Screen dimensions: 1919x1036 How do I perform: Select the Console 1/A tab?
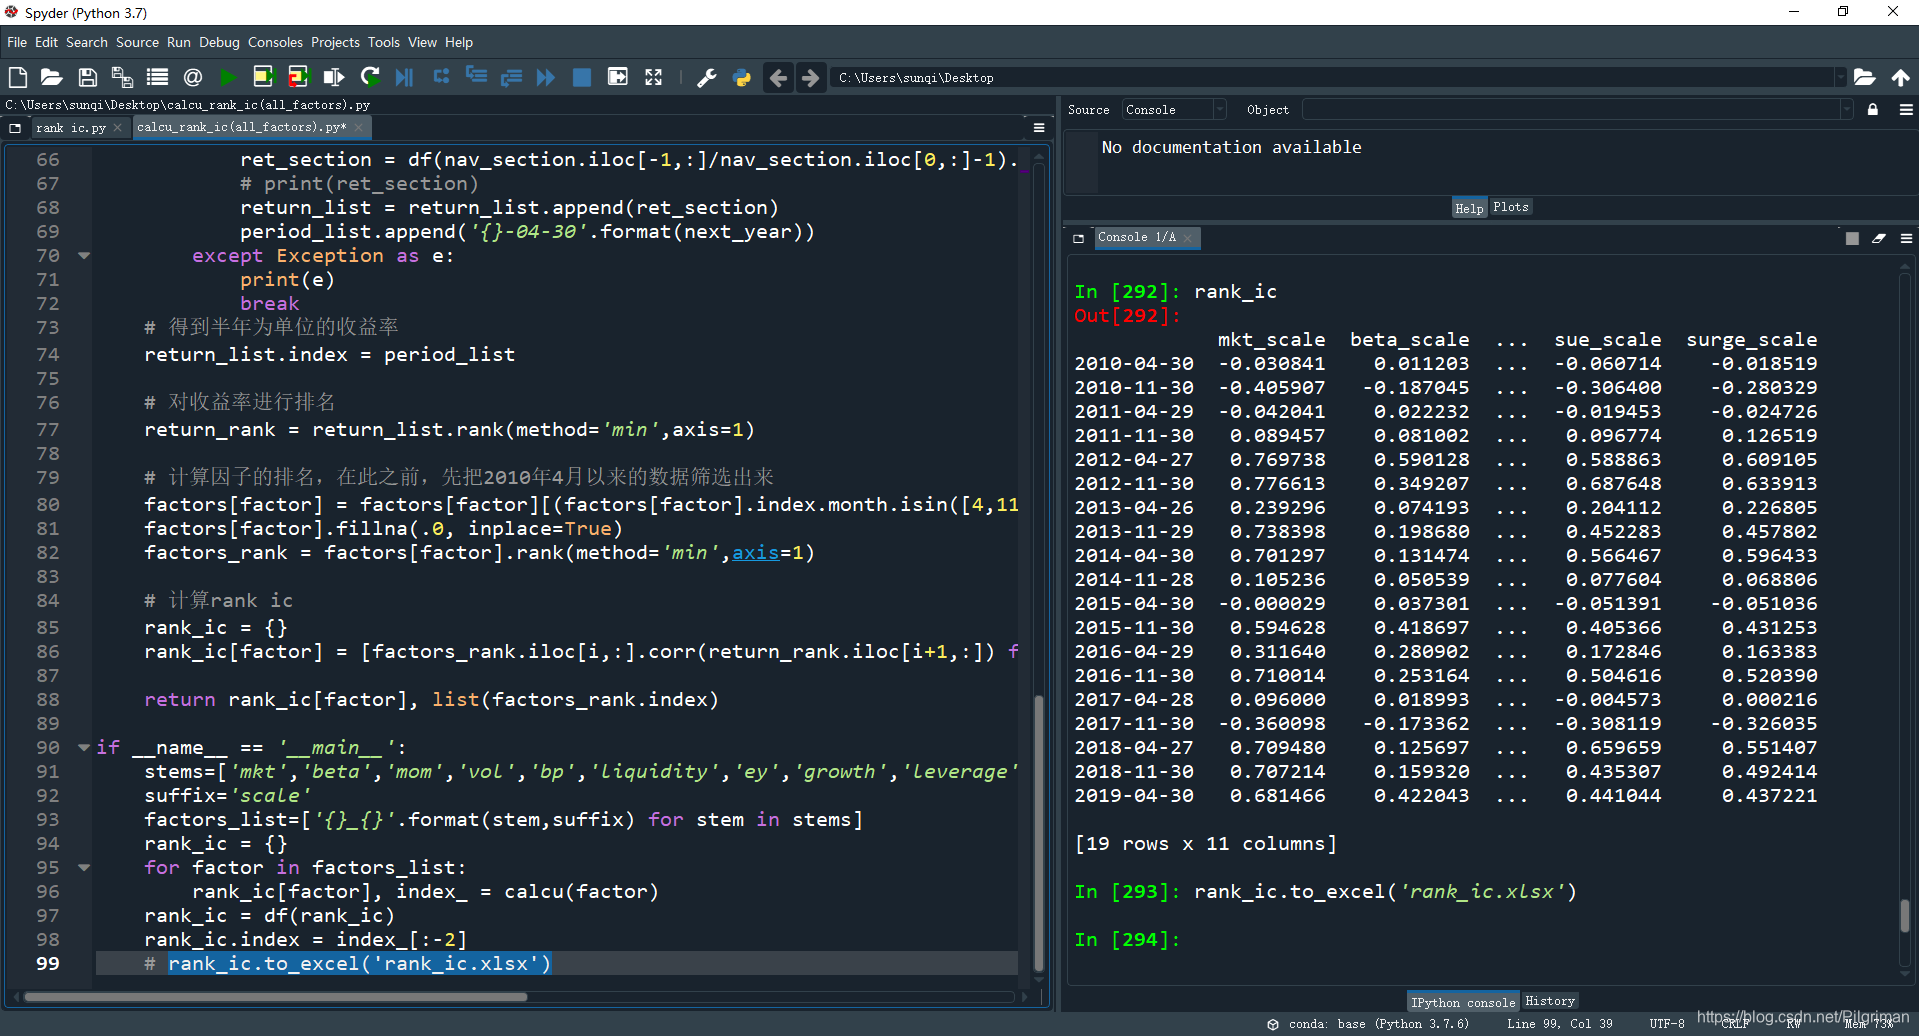click(x=1136, y=238)
